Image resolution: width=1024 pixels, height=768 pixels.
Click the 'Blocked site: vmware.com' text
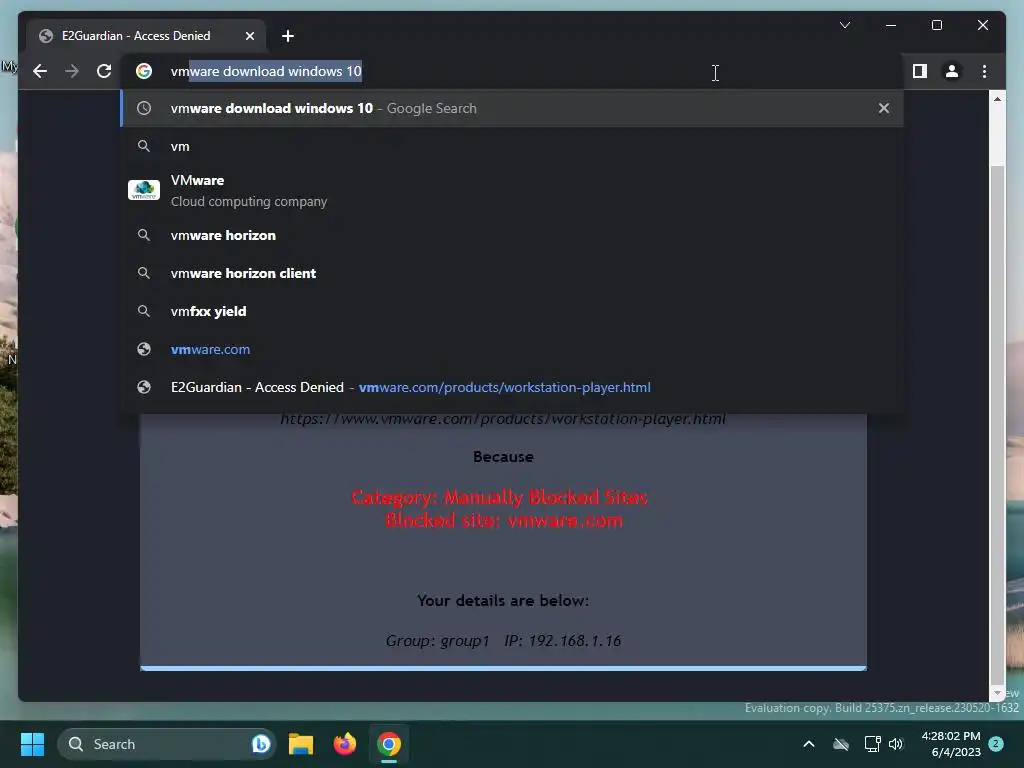pos(504,521)
